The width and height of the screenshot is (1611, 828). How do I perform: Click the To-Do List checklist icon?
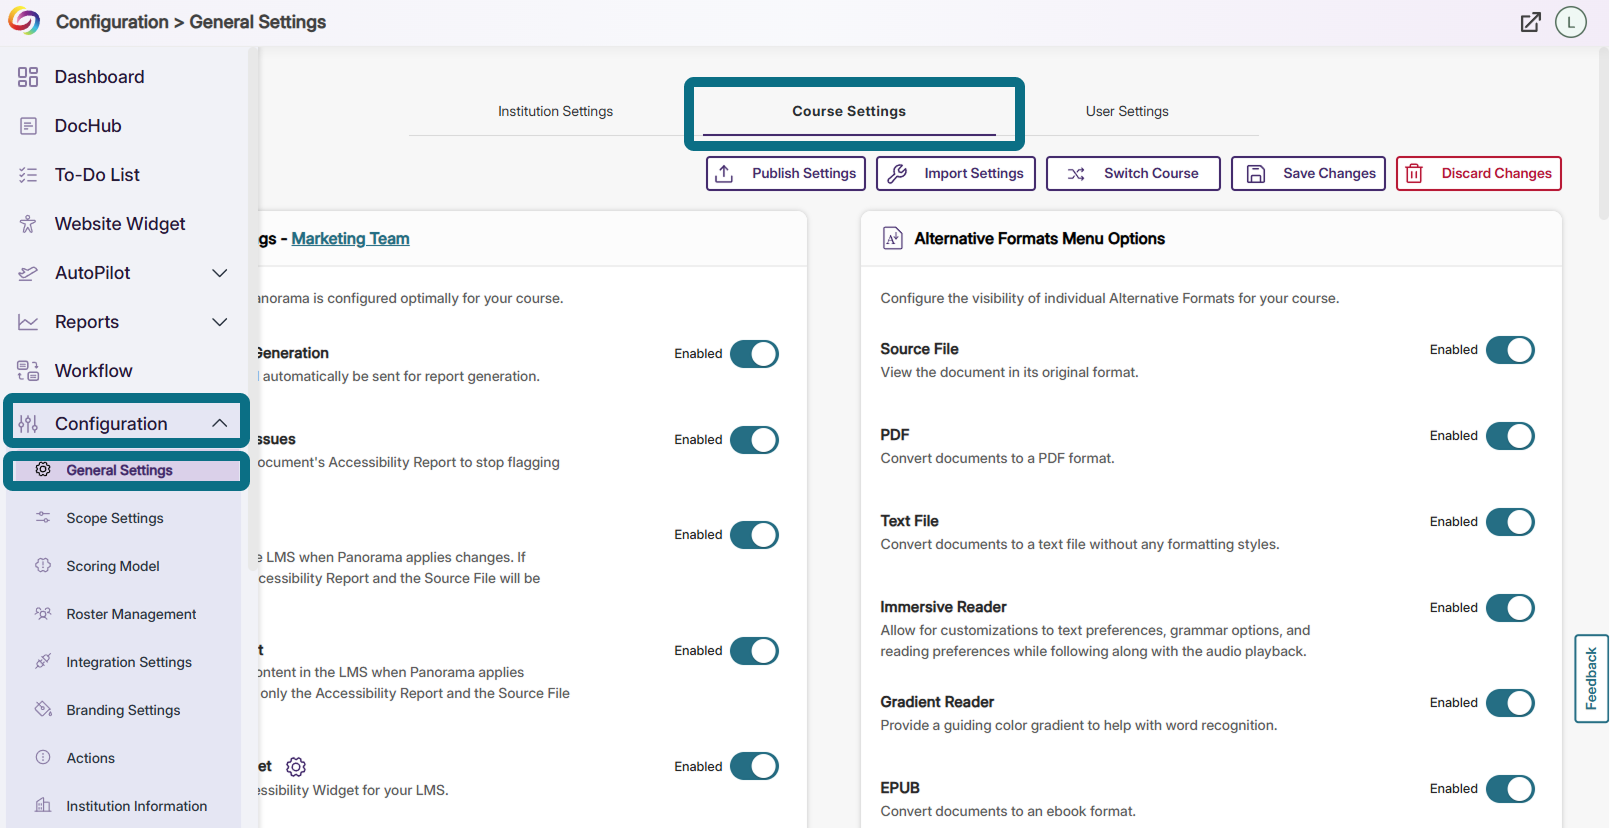click(x=28, y=175)
